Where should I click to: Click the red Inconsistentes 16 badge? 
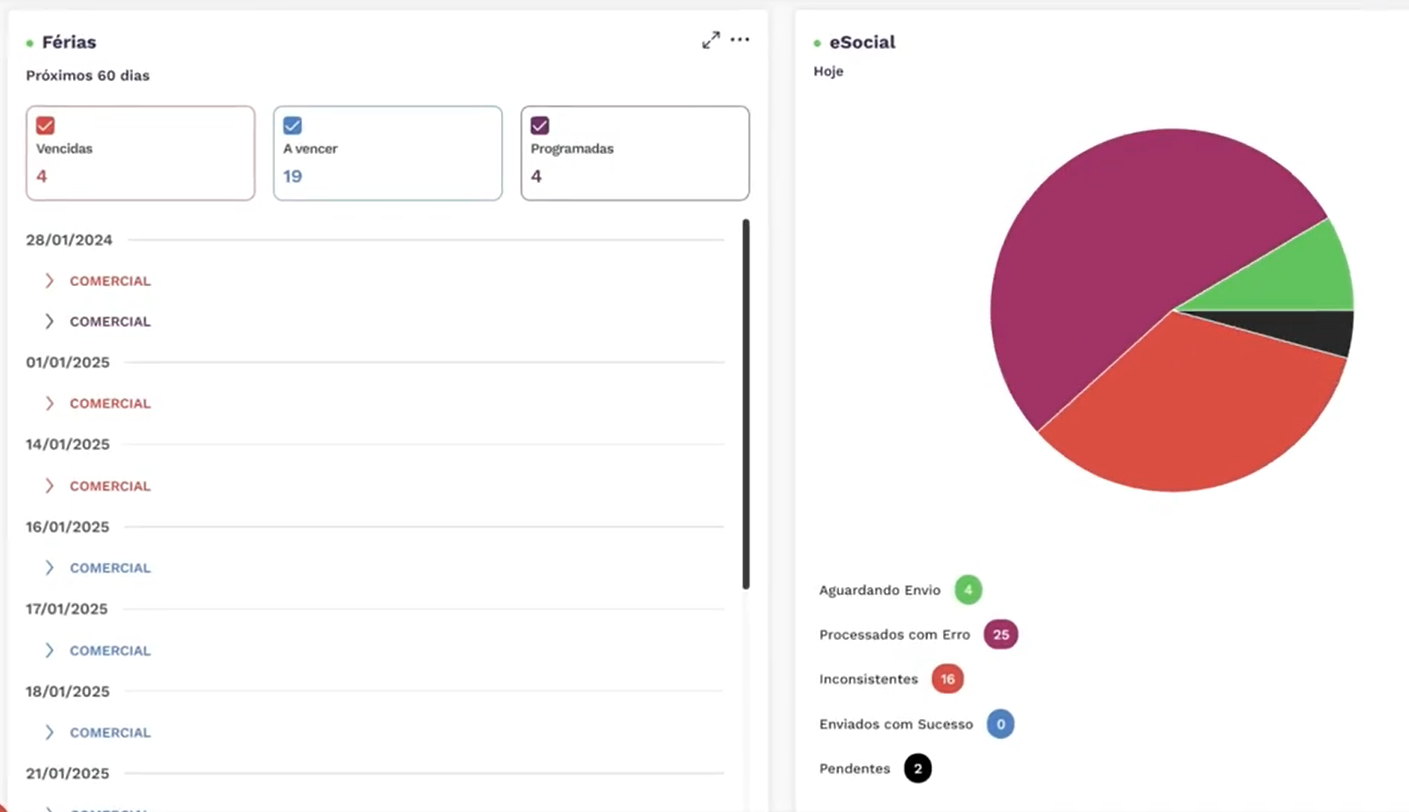947,679
